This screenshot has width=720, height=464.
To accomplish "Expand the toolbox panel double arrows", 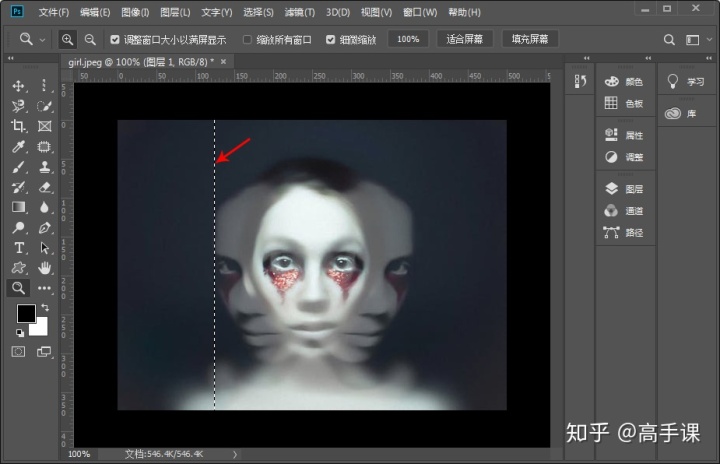I will (x=11, y=58).
